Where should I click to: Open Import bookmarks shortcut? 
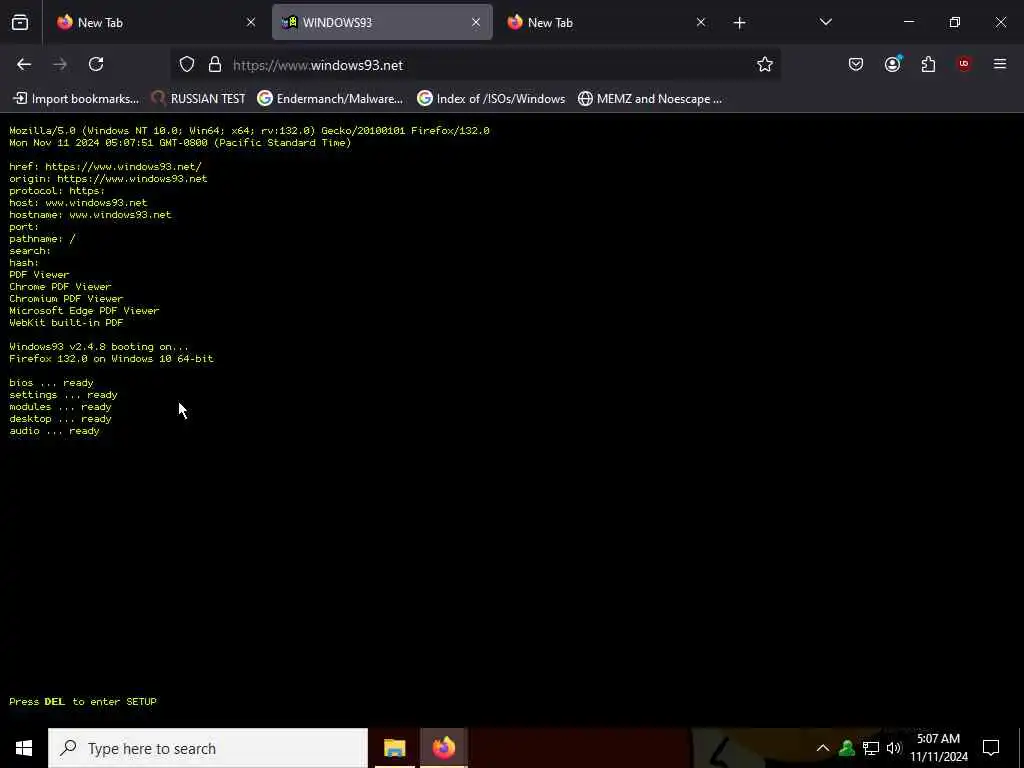pos(76,99)
